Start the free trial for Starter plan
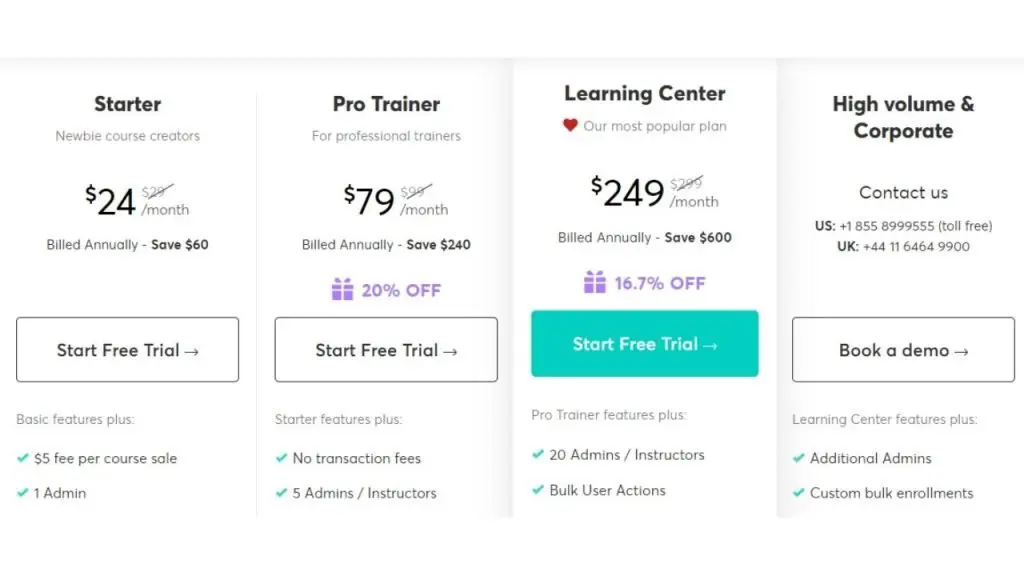The image size is (1024, 576). click(127, 350)
